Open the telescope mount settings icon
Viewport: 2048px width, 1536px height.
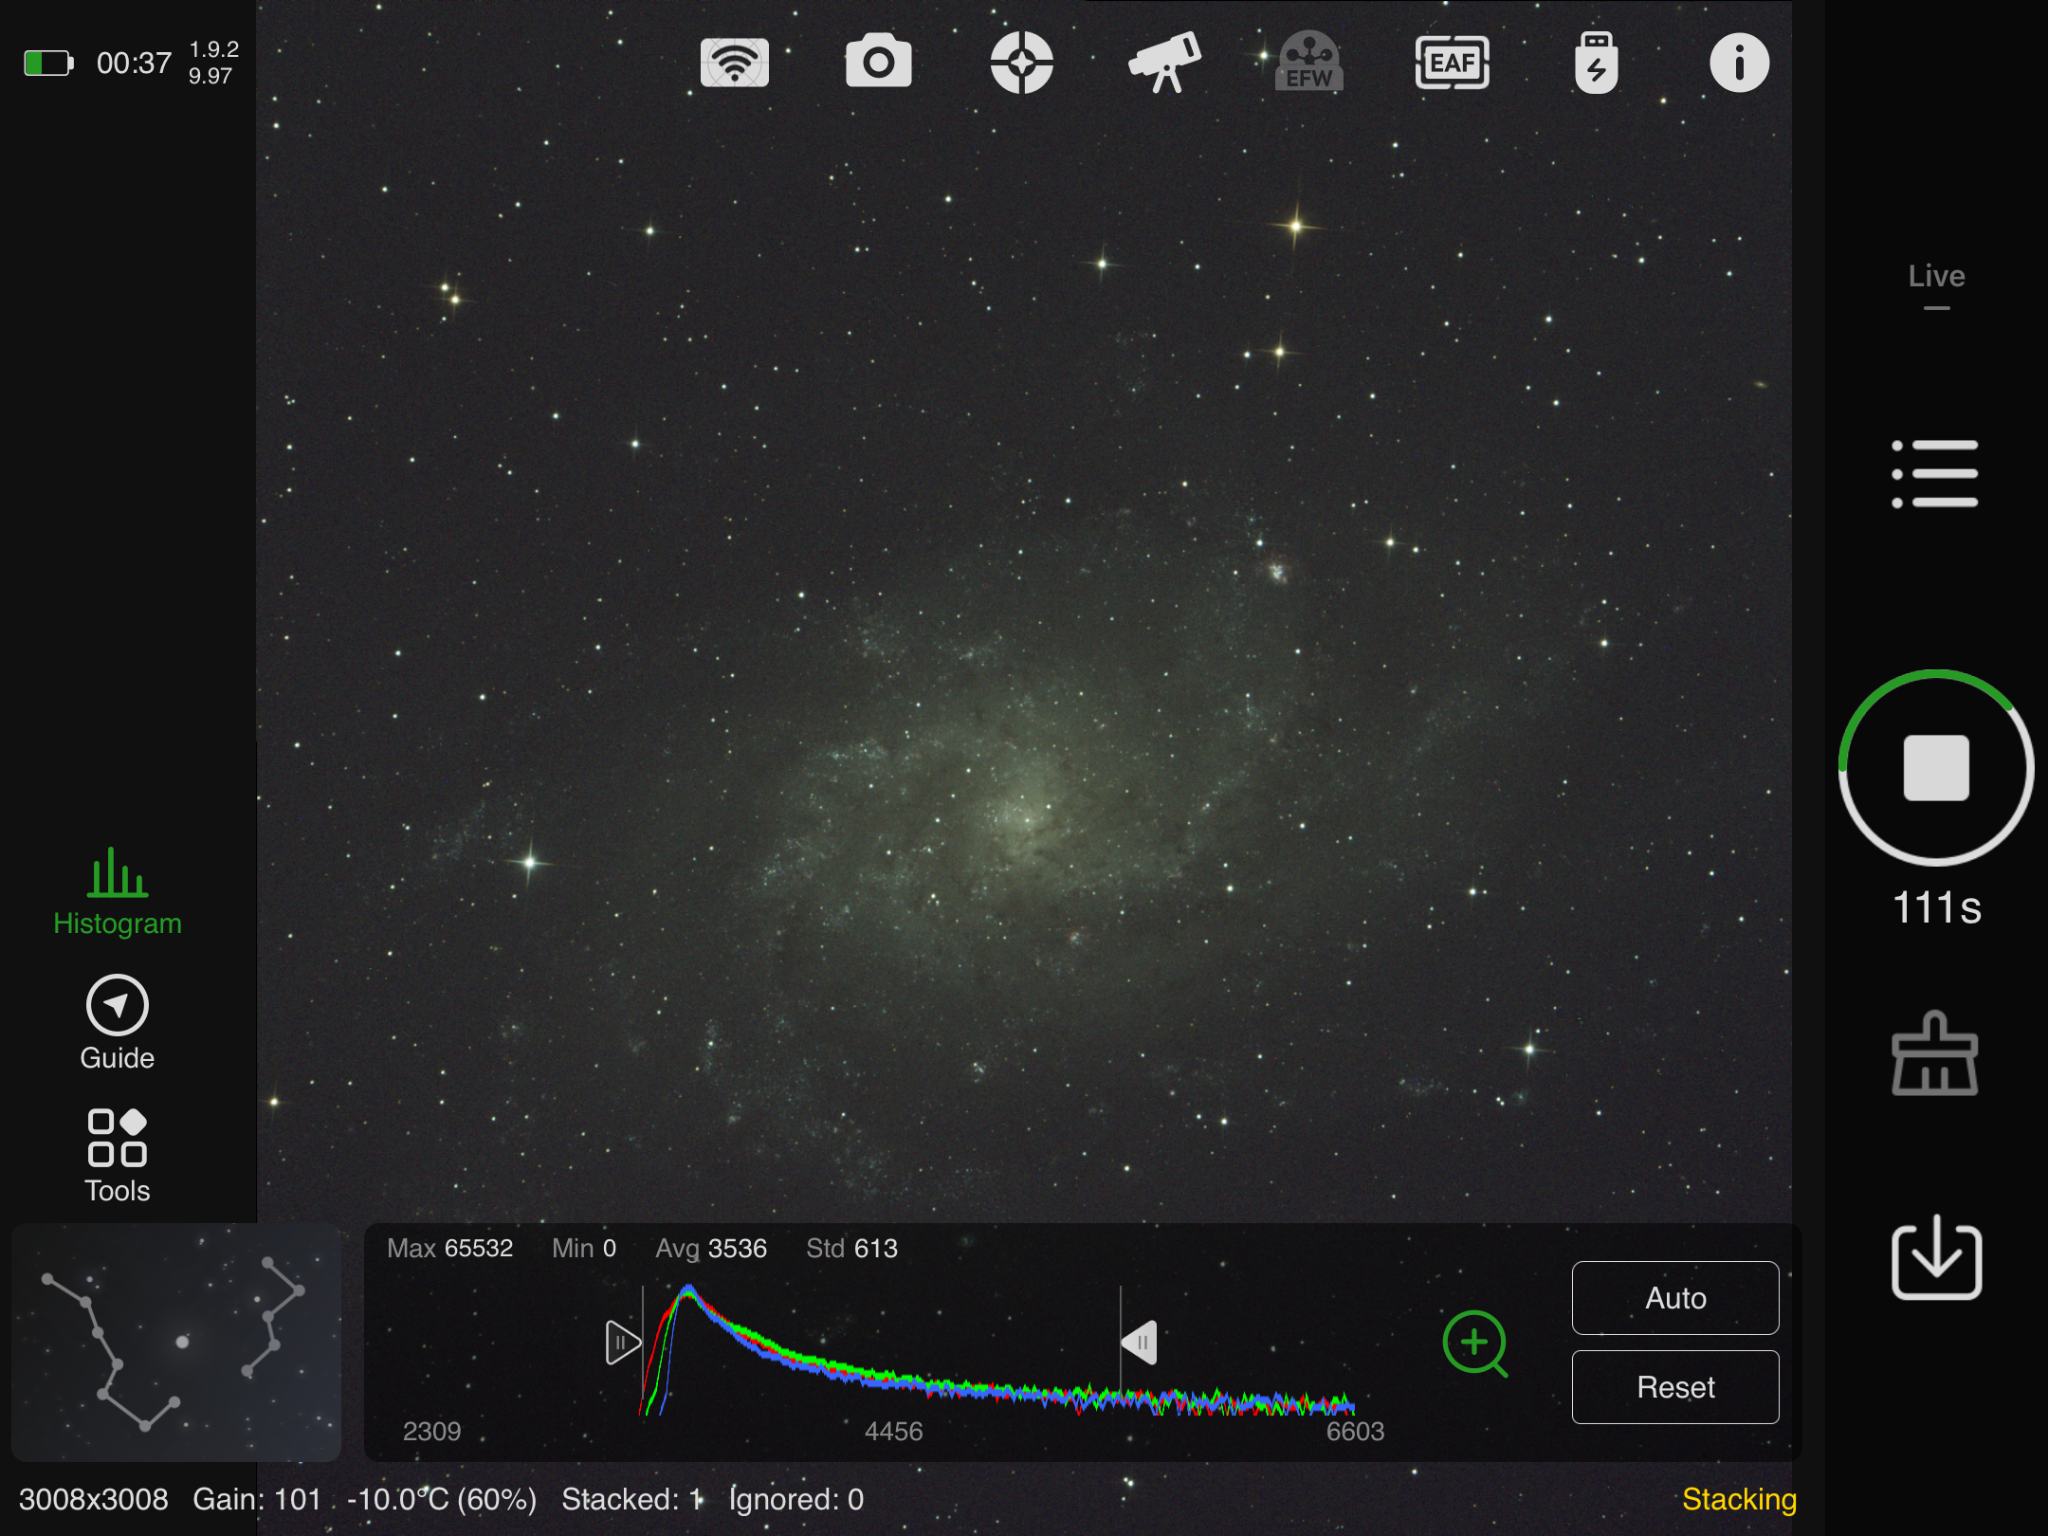click(x=1165, y=62)
